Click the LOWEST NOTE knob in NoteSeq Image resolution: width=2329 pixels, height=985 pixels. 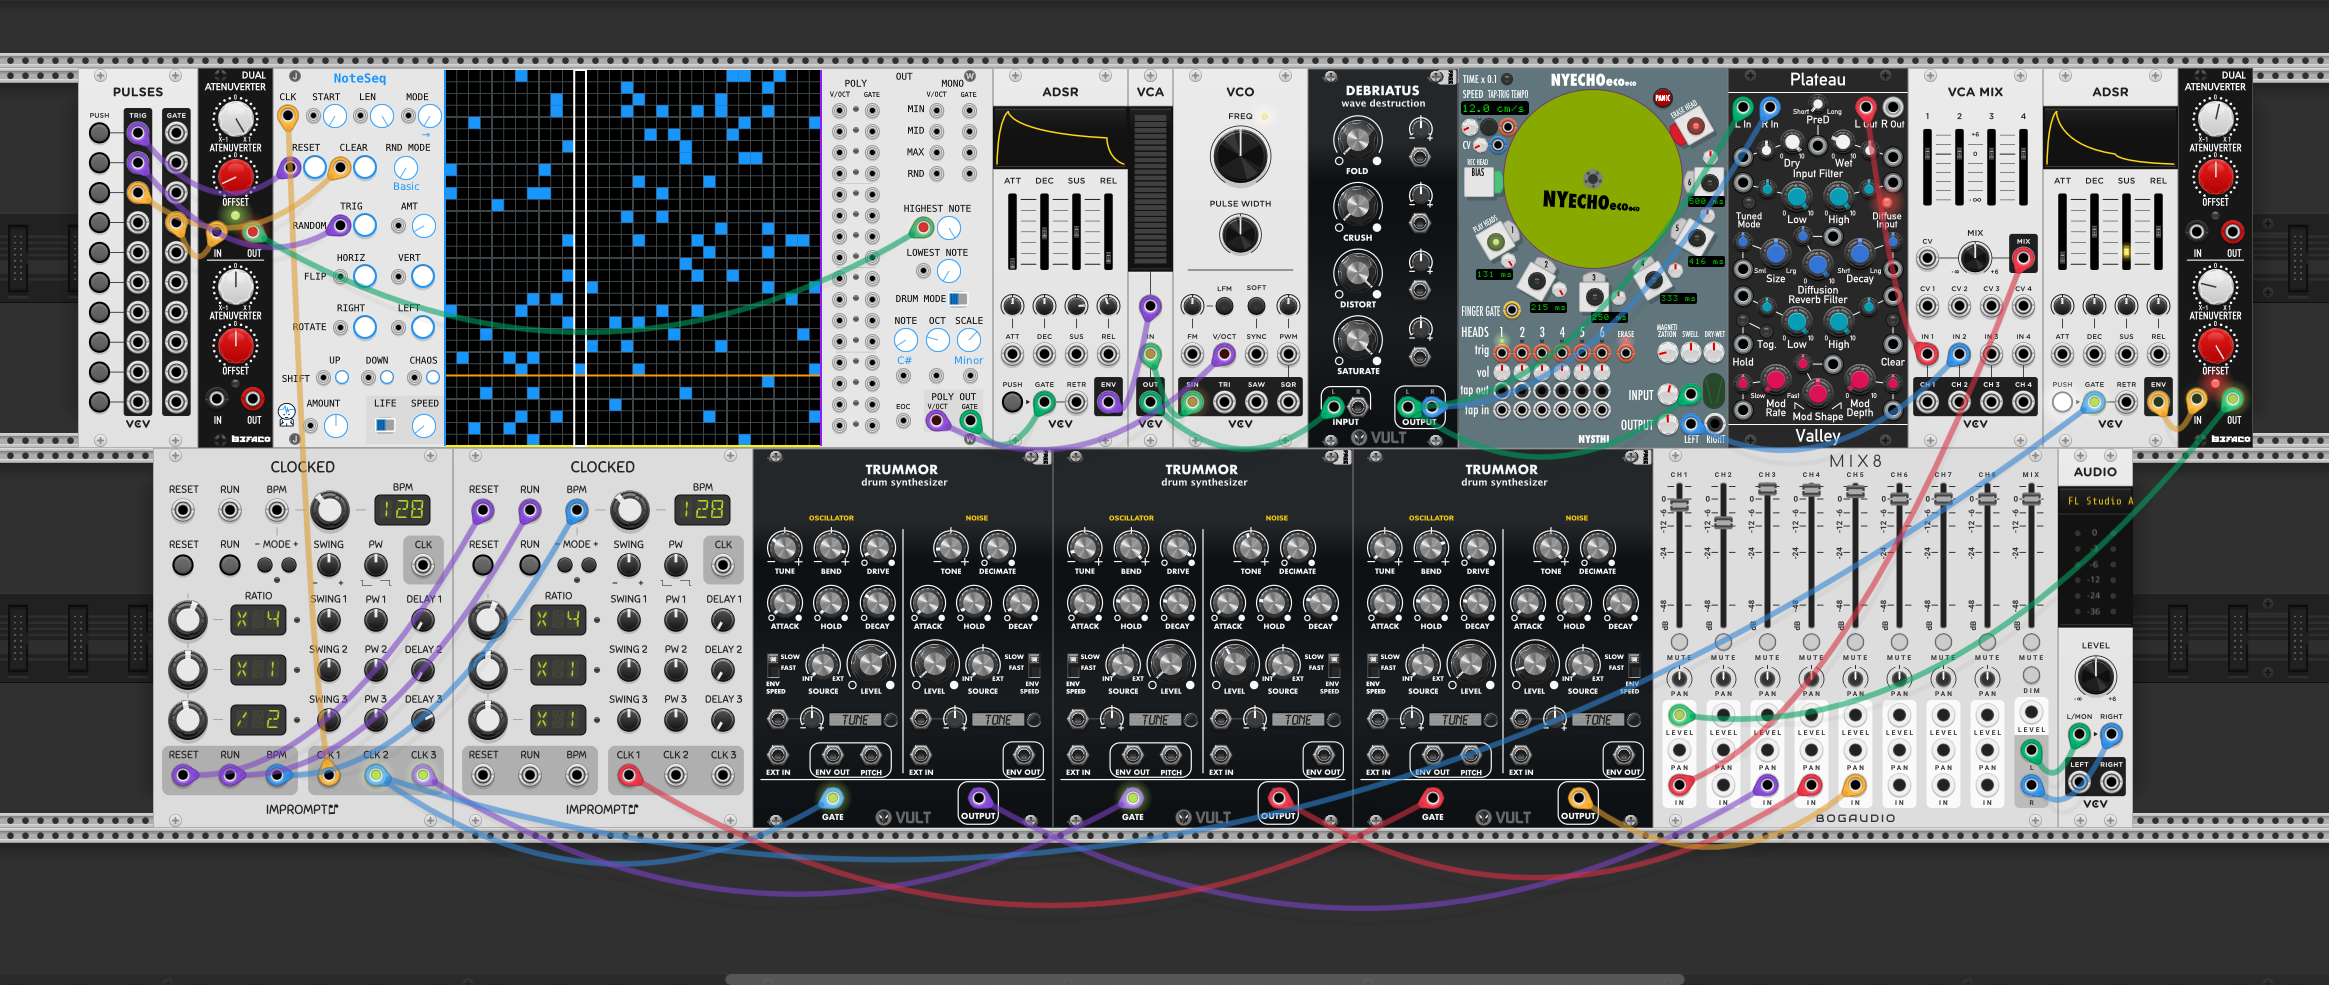click(x=949, y=271)
